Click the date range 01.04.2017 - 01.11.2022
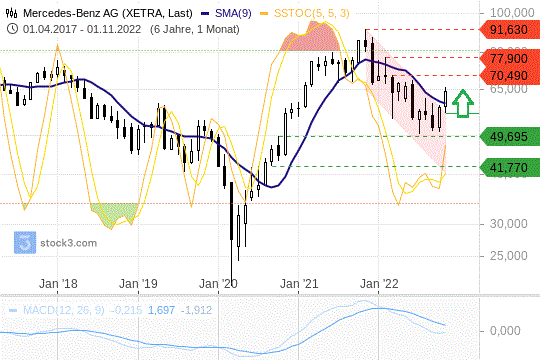Image resolution: width=540 pixels, height=360 pixels. [82, 29]
